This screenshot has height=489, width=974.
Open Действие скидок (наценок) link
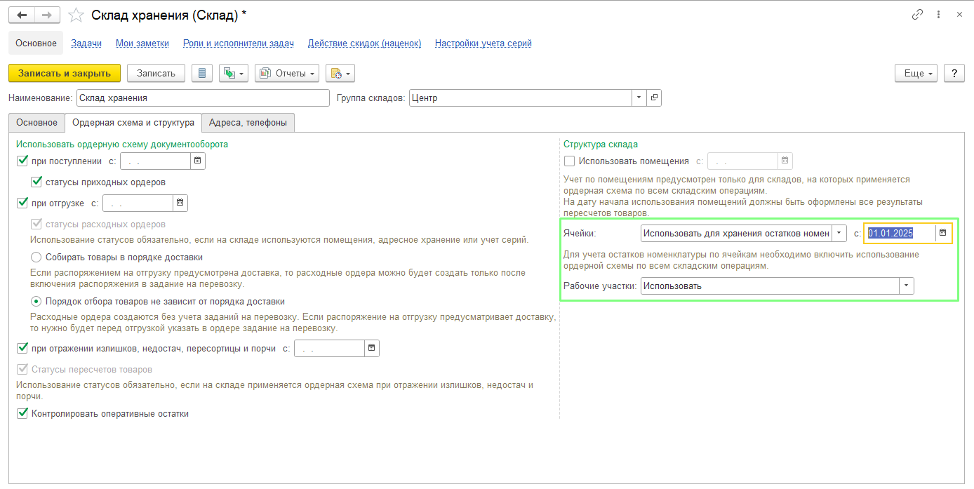(365, 43)
